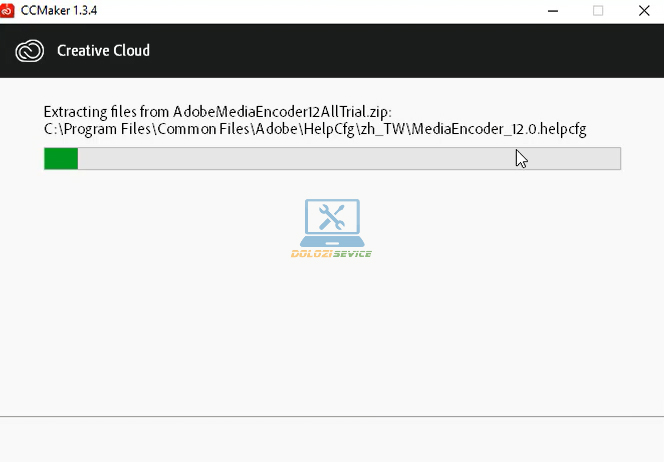Minimize the CCMaker window
This screenshot has height=462, width=664.
(x=553, y=10)
